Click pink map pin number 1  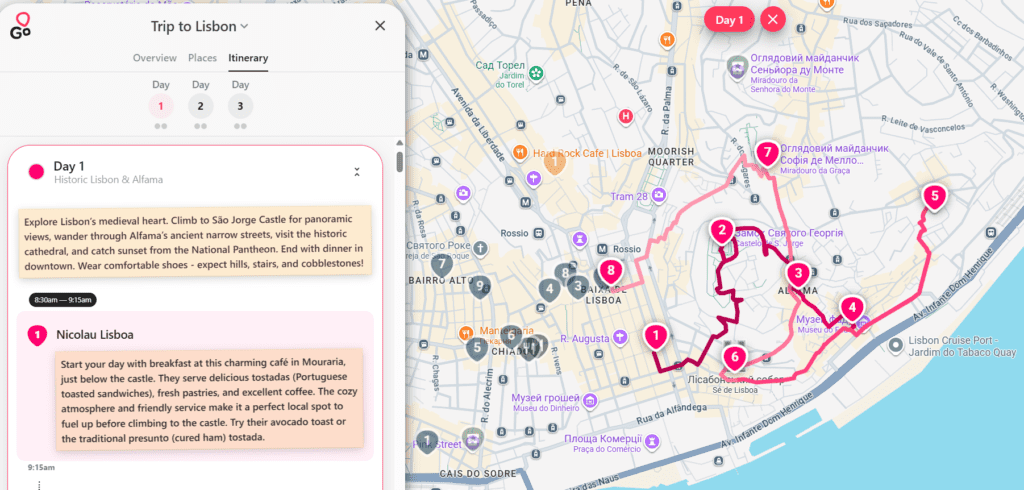(x=655, y=336)
